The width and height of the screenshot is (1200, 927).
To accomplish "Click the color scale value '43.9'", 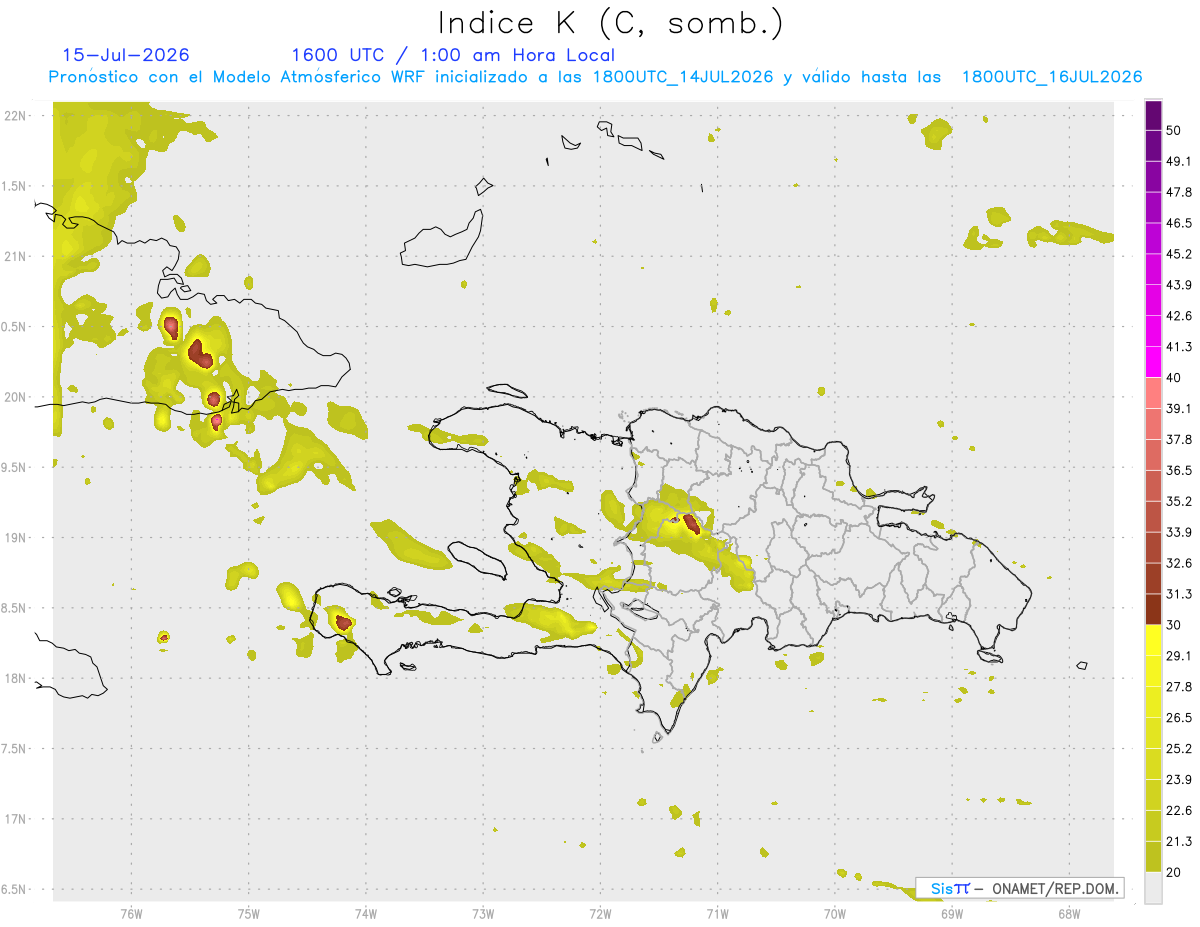I will (x=1179, y=285).
